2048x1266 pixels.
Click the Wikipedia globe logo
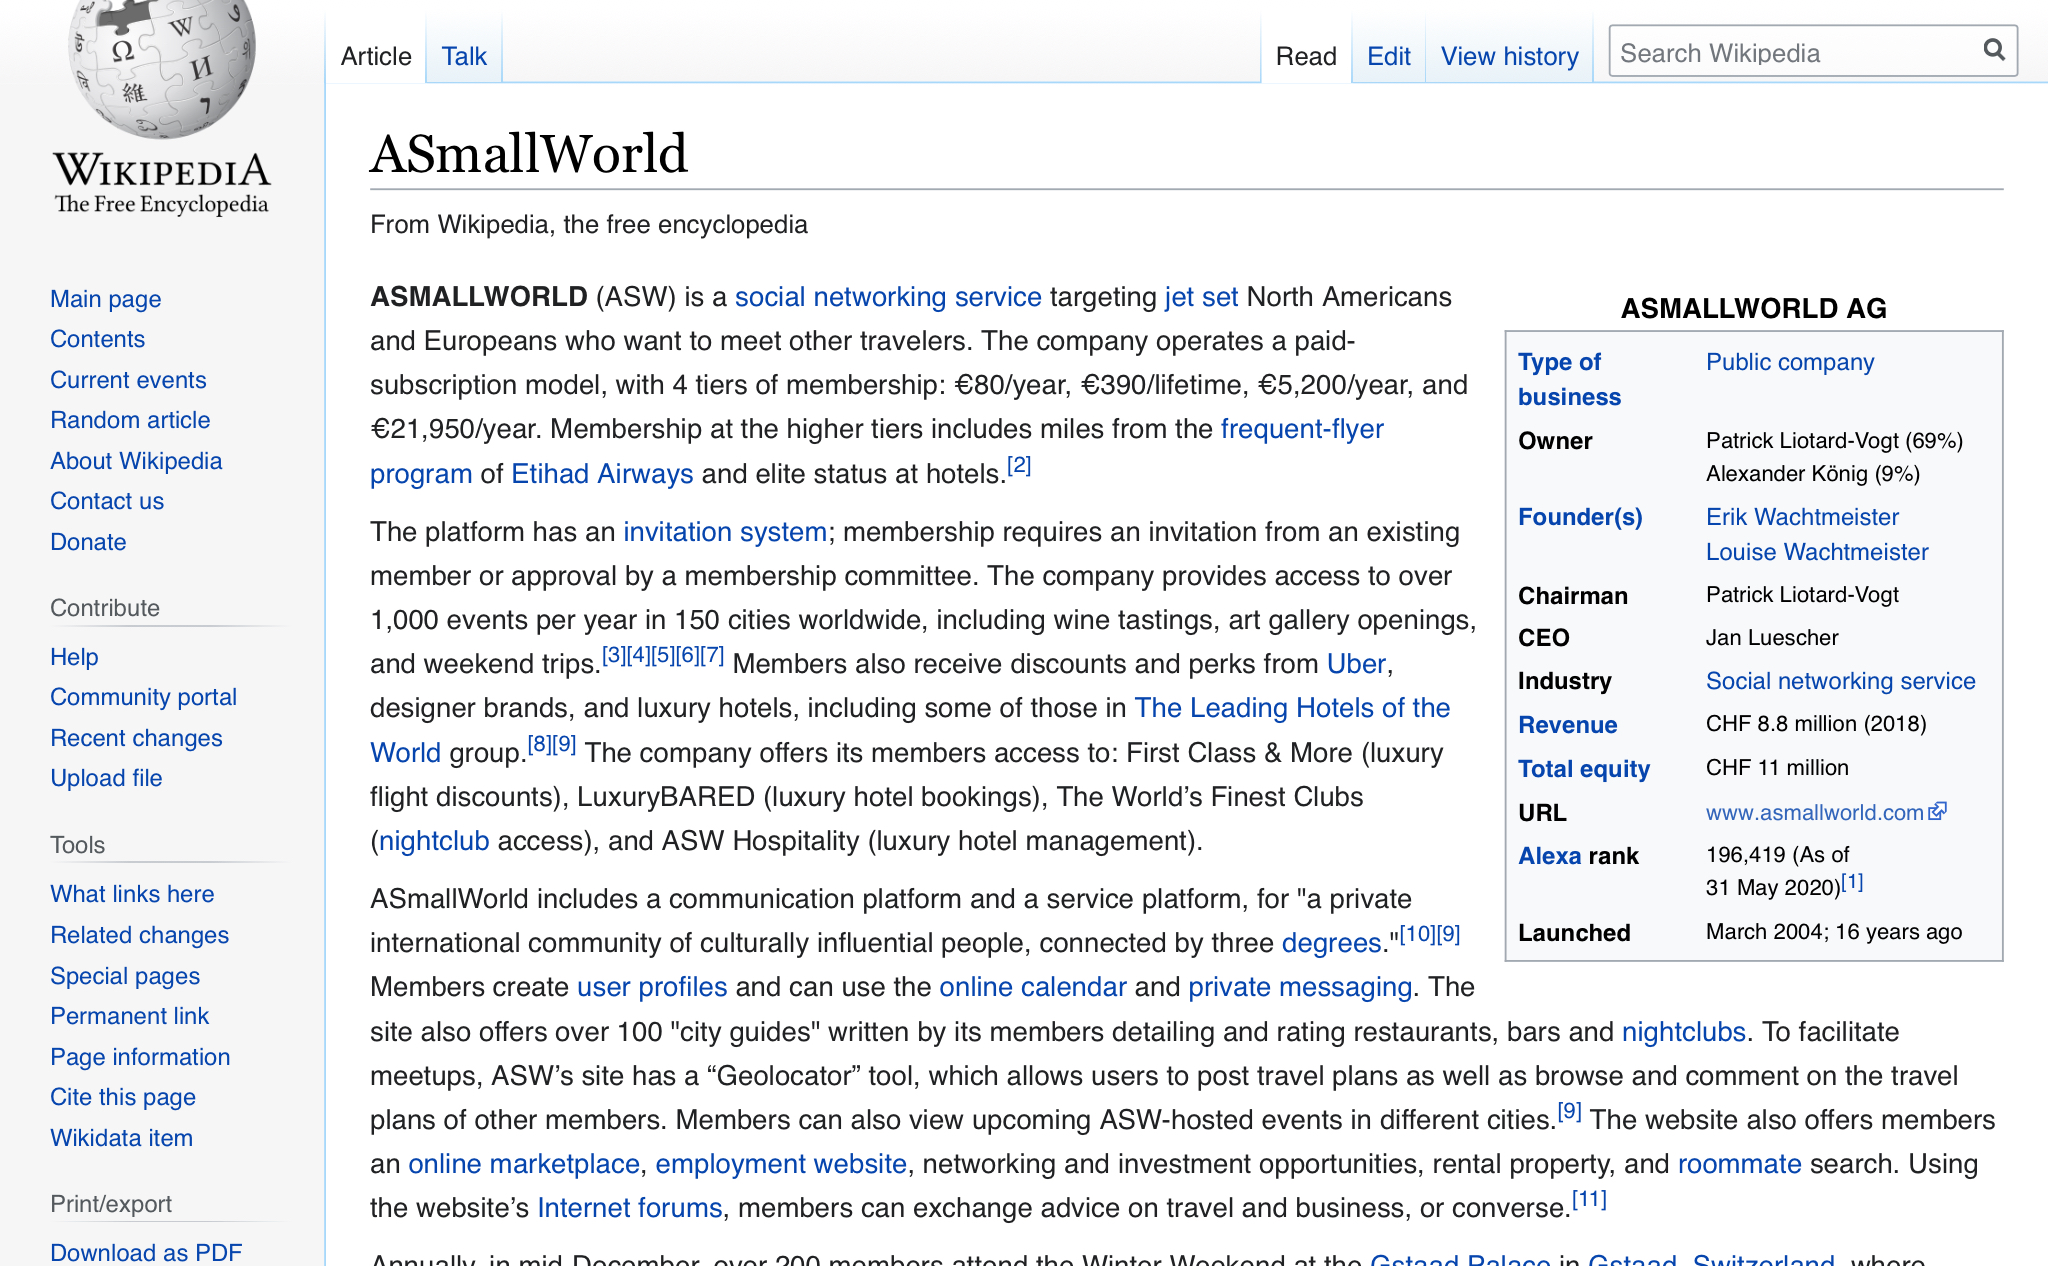point(162,66)
